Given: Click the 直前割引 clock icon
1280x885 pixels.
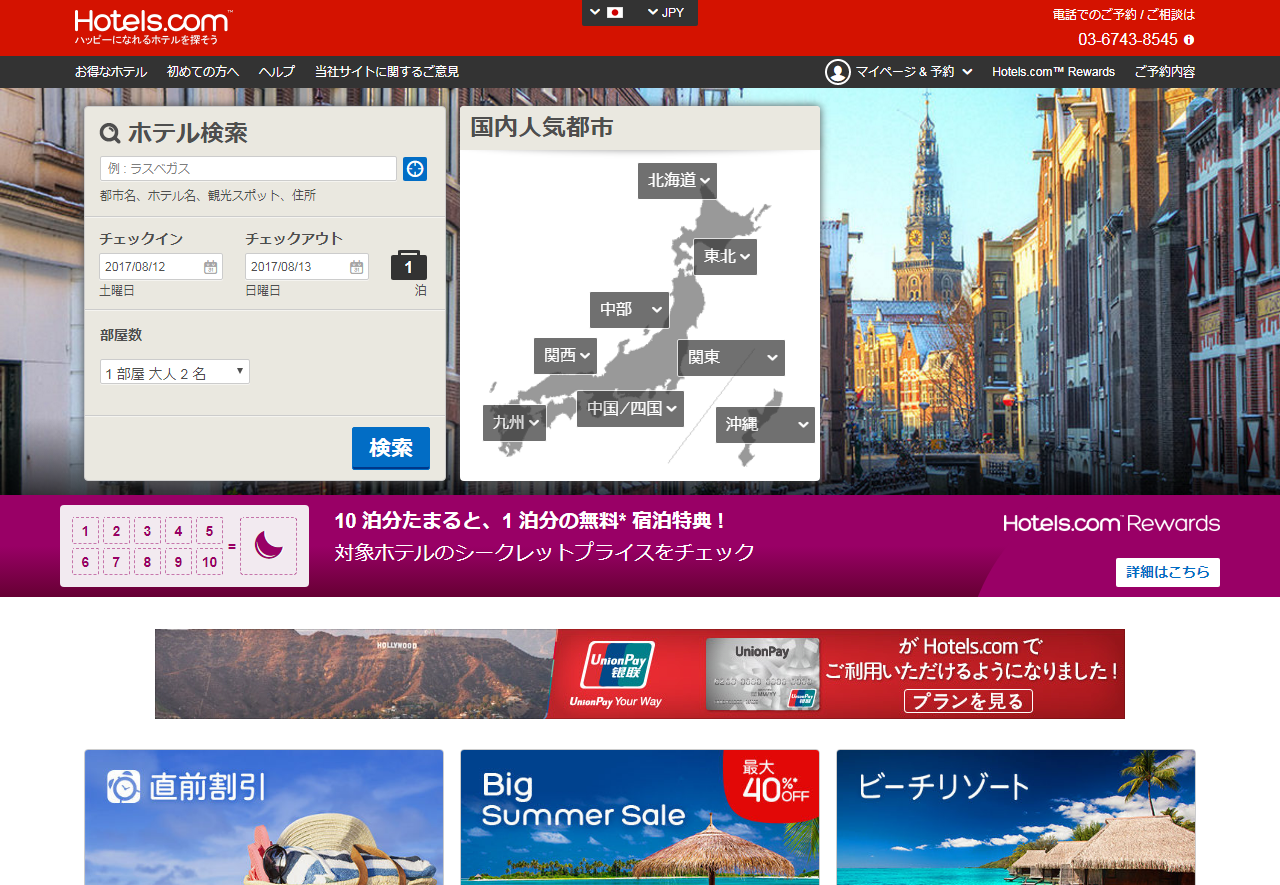Looking at the screenshot, I should (124, 786).
